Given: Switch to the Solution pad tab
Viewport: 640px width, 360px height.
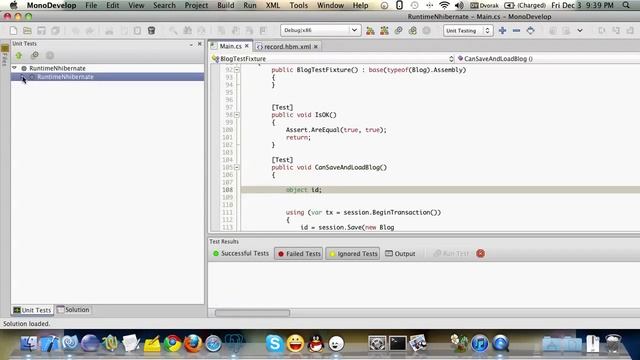Looking at the screenshot, I should (73, 310).
